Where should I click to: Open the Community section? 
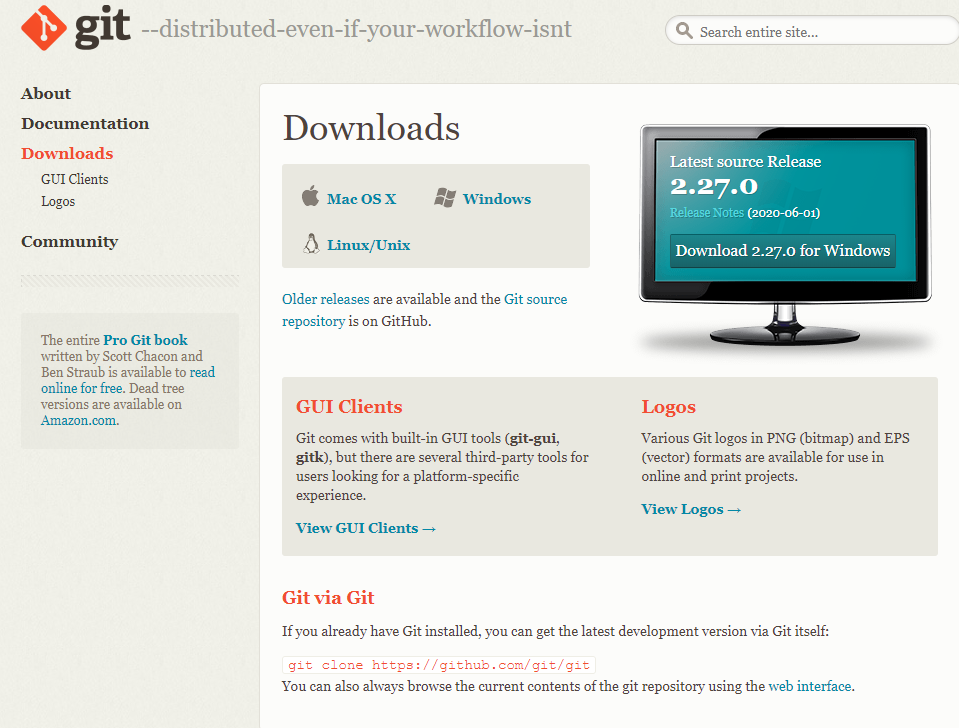pyautogui.click(x=70, y=242)
